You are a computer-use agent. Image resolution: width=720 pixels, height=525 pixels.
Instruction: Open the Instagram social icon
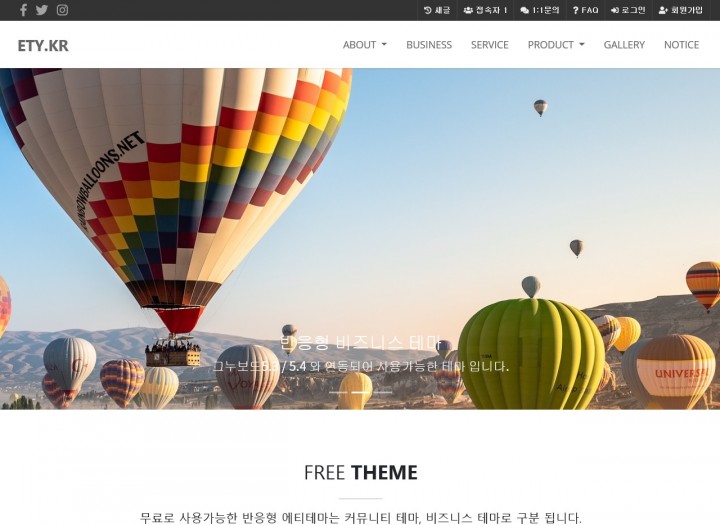pos(62,10)
